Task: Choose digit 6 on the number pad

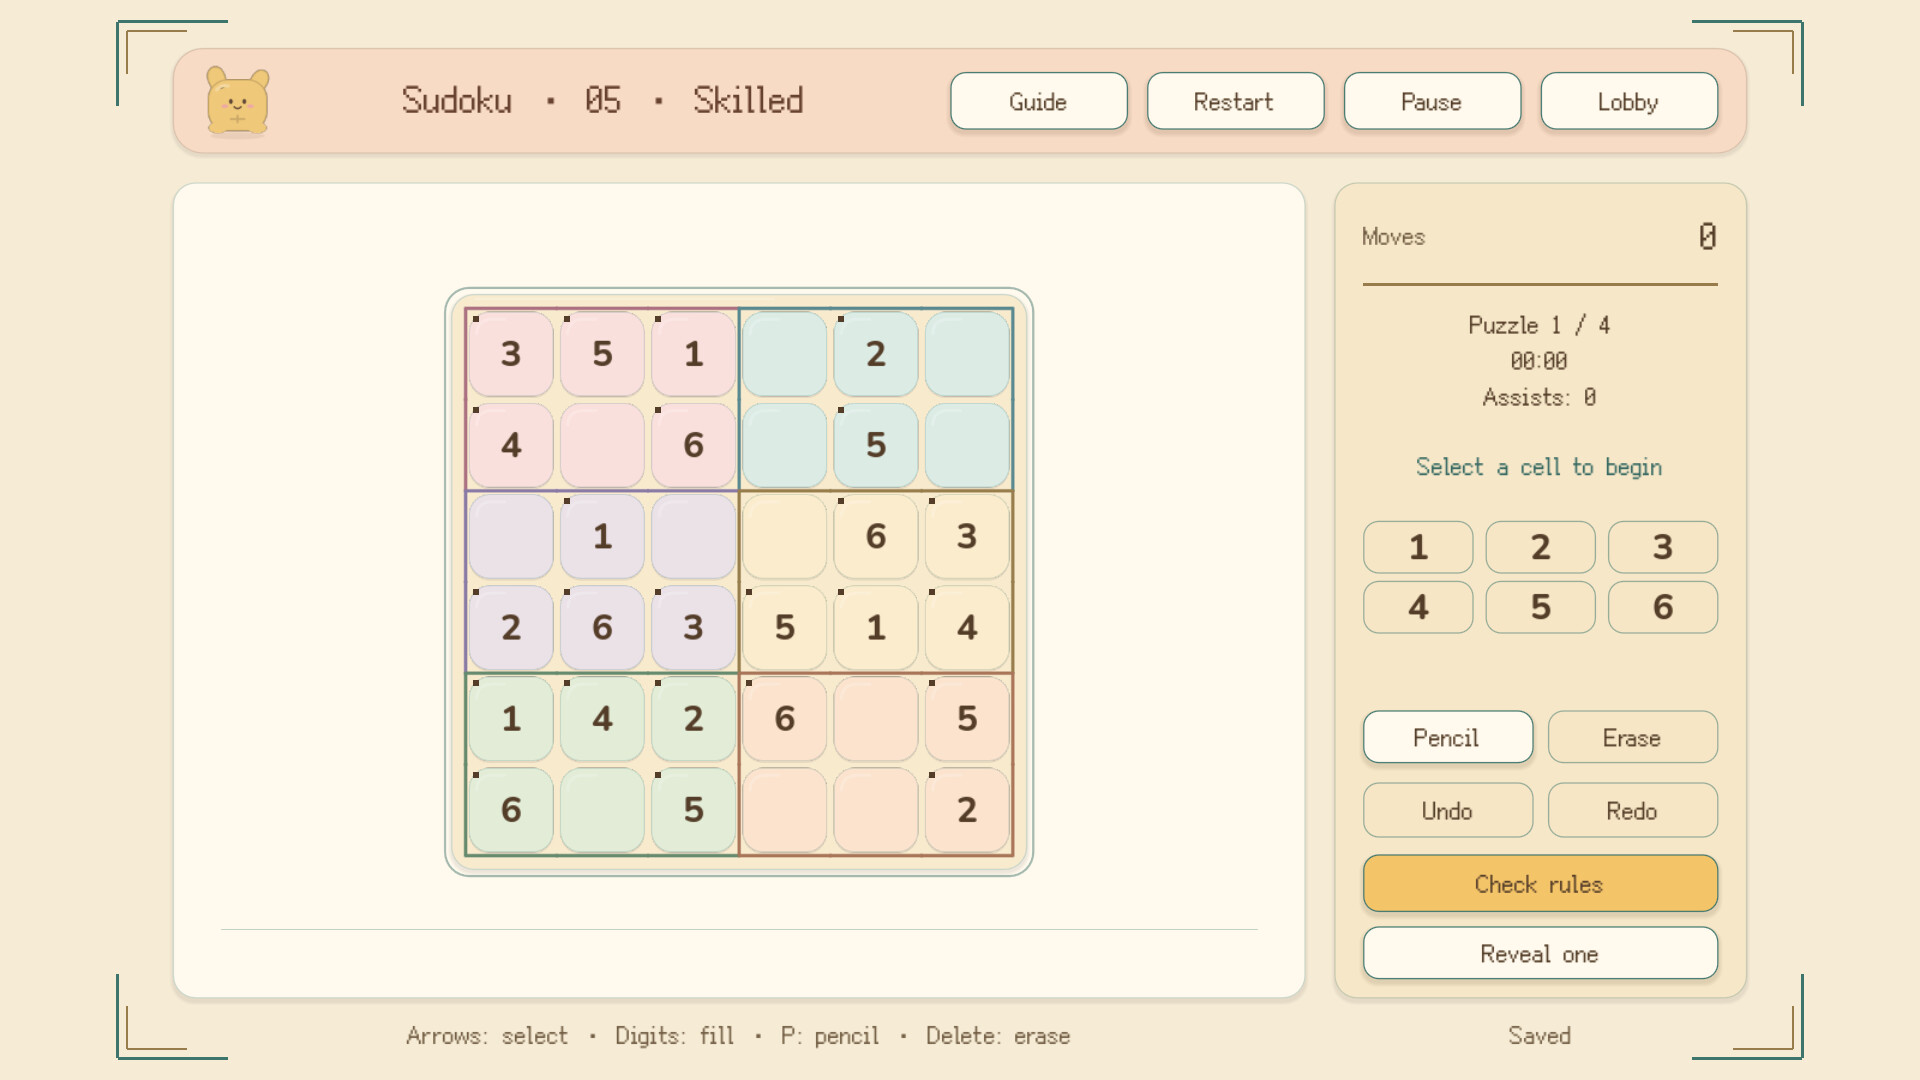Action: click(1662, 607)
